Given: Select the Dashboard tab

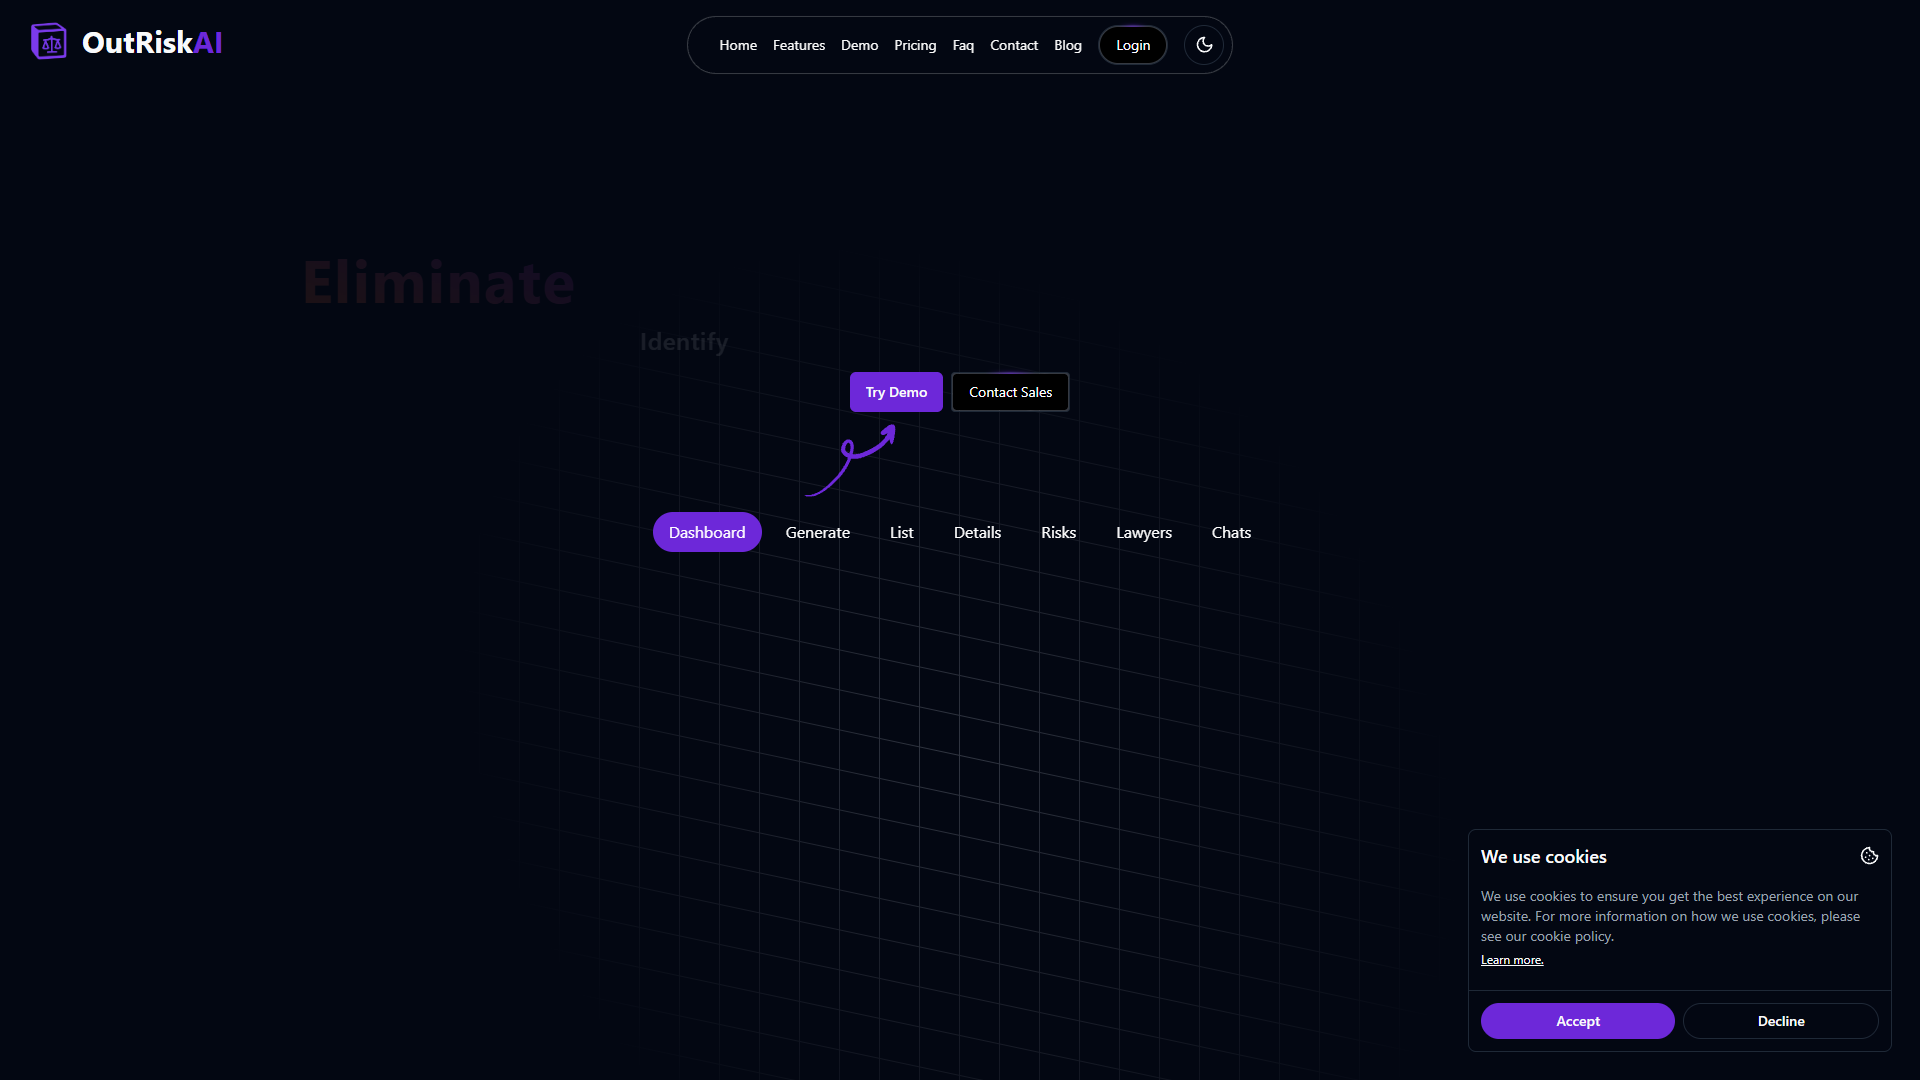Looking at the screenshot, I should click(707, 532).
